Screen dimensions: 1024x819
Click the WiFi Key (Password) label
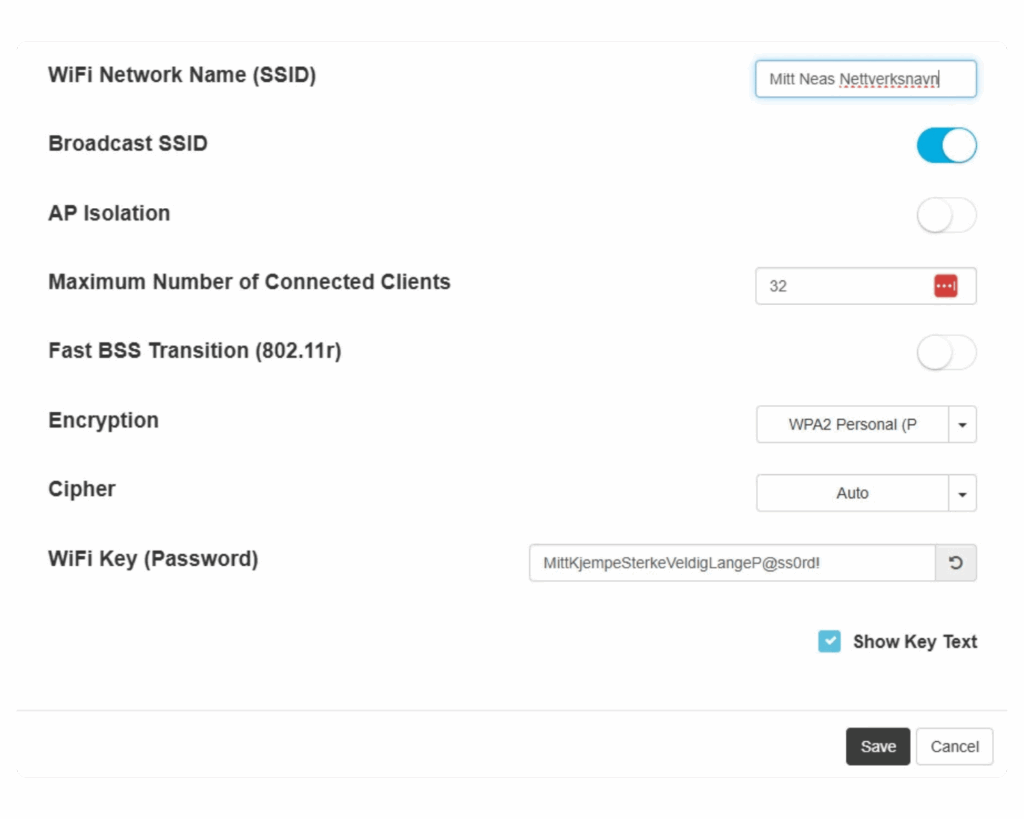(x=153, y=559)
